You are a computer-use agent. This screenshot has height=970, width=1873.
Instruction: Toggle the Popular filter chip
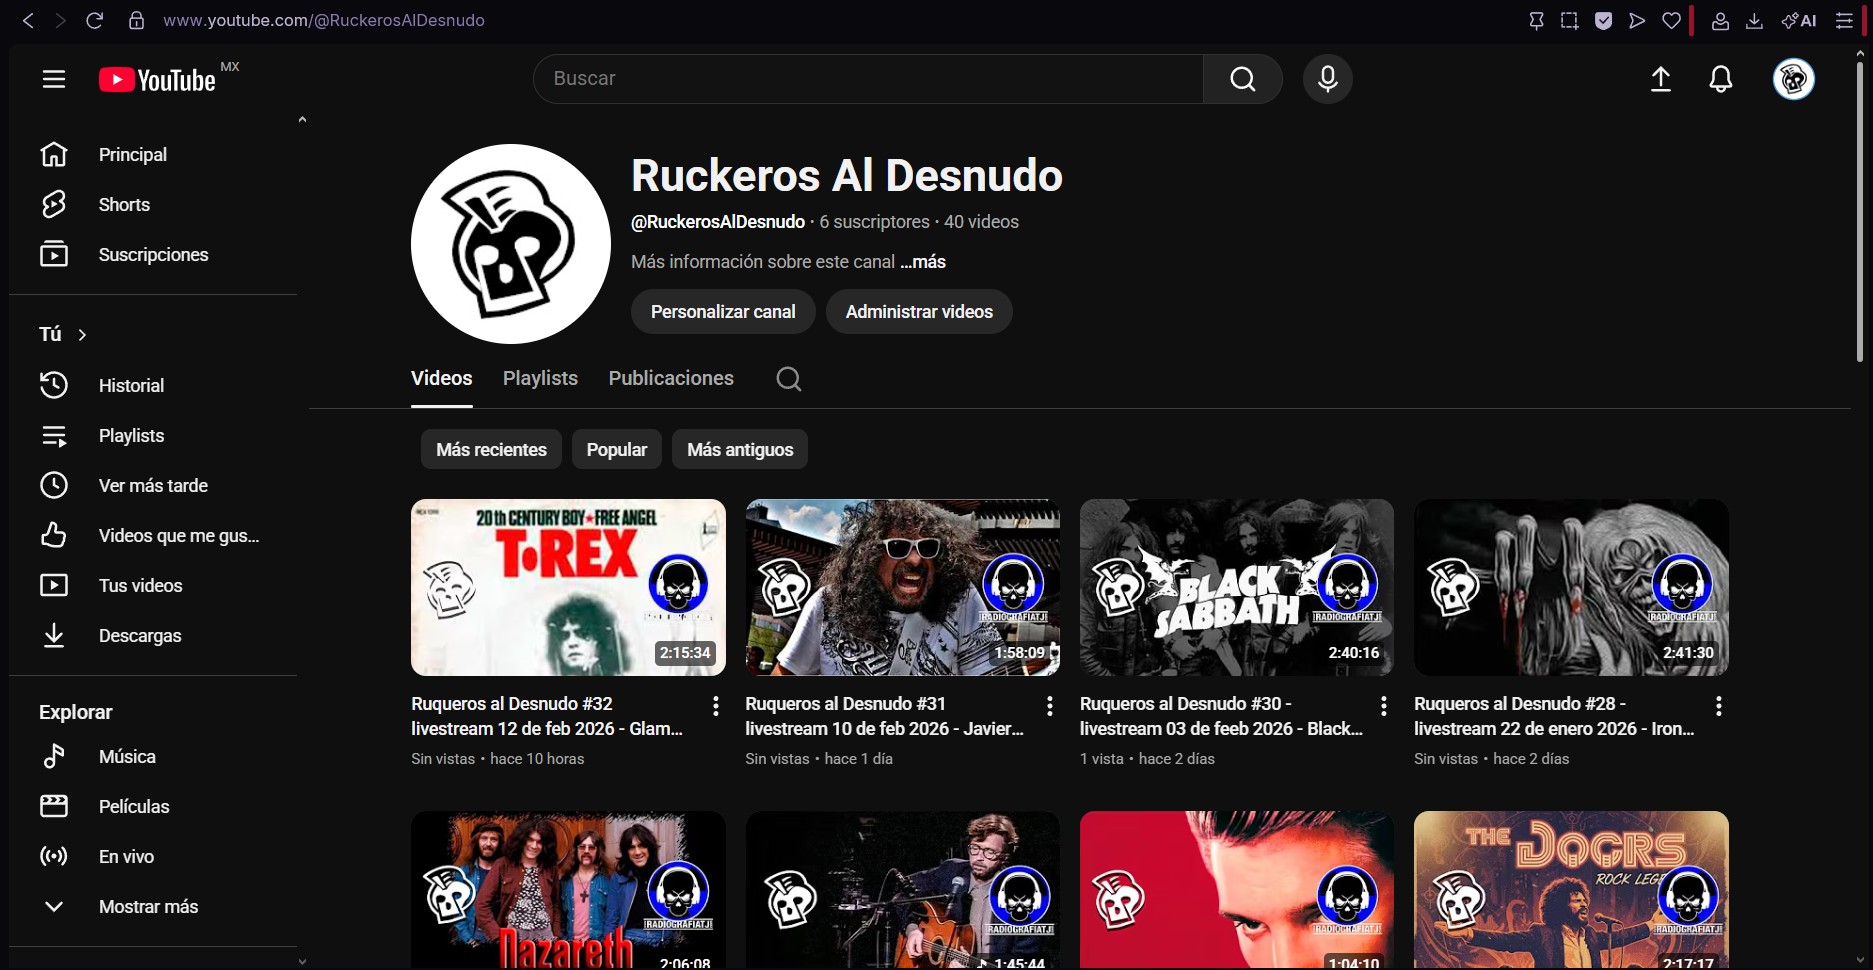coord(616,449)
